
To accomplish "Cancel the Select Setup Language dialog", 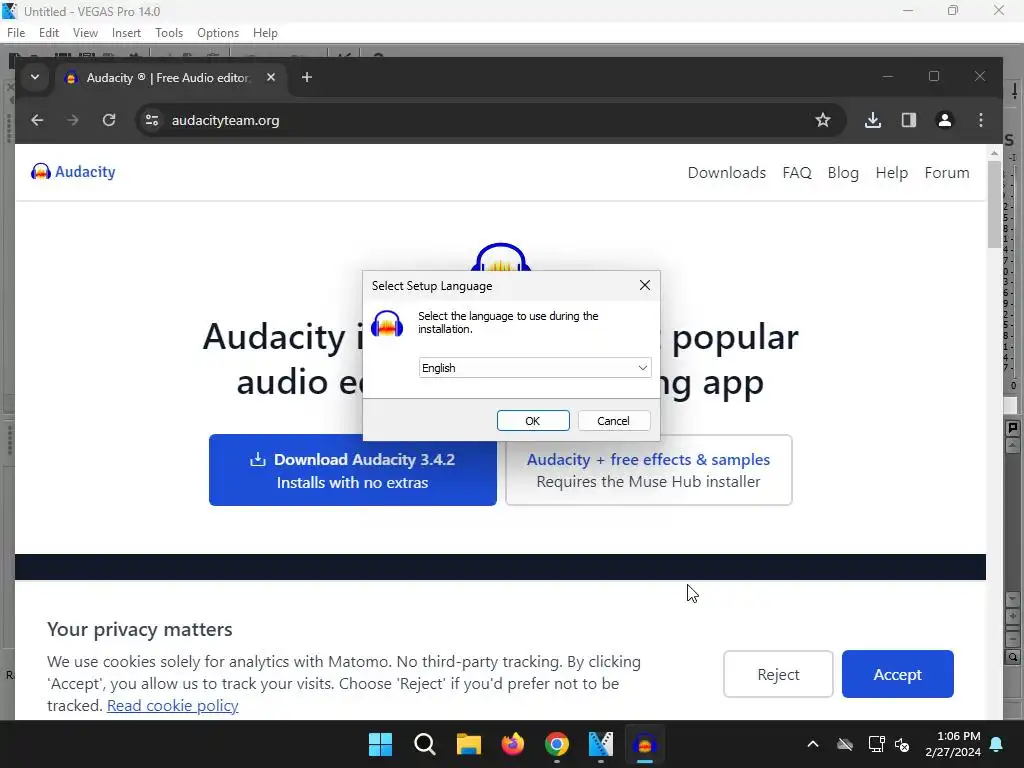I will tap(613, 421).
